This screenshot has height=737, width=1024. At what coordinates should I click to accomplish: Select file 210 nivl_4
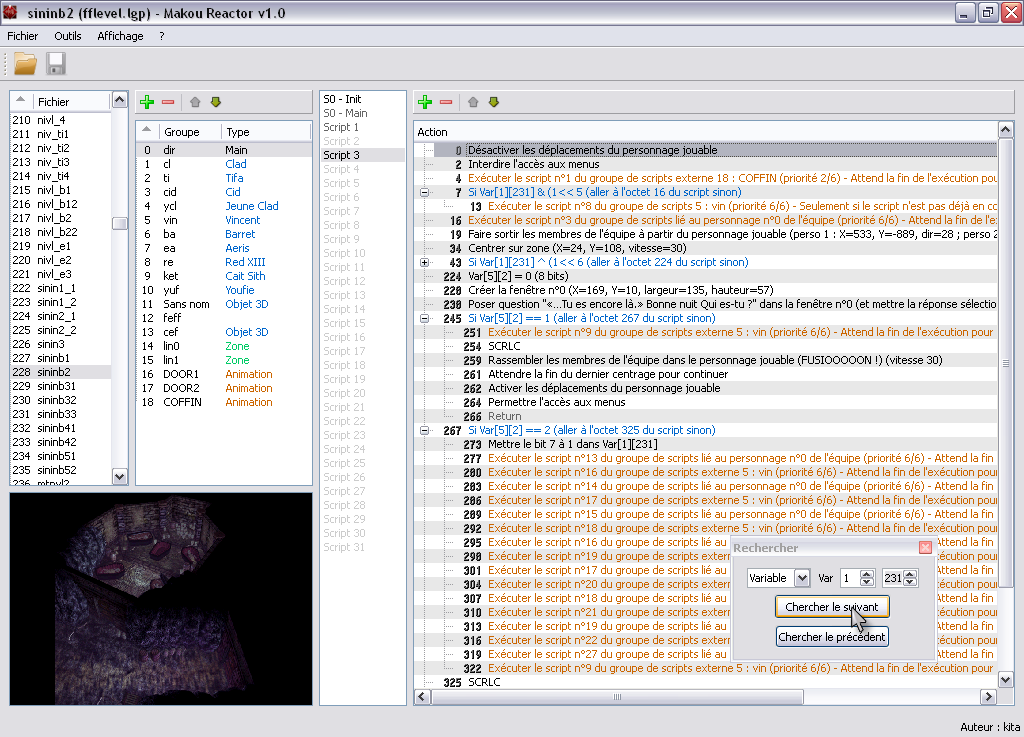pos(60,120)
